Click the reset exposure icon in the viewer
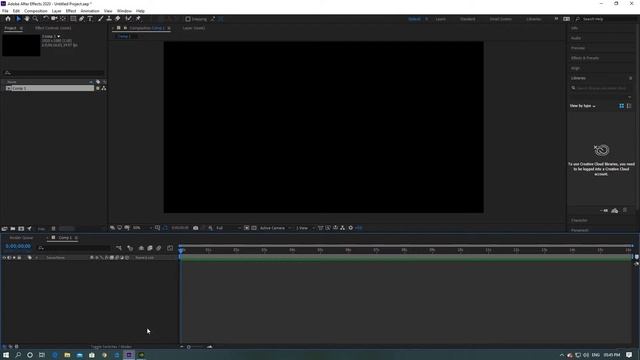 [x=351, y=228]
